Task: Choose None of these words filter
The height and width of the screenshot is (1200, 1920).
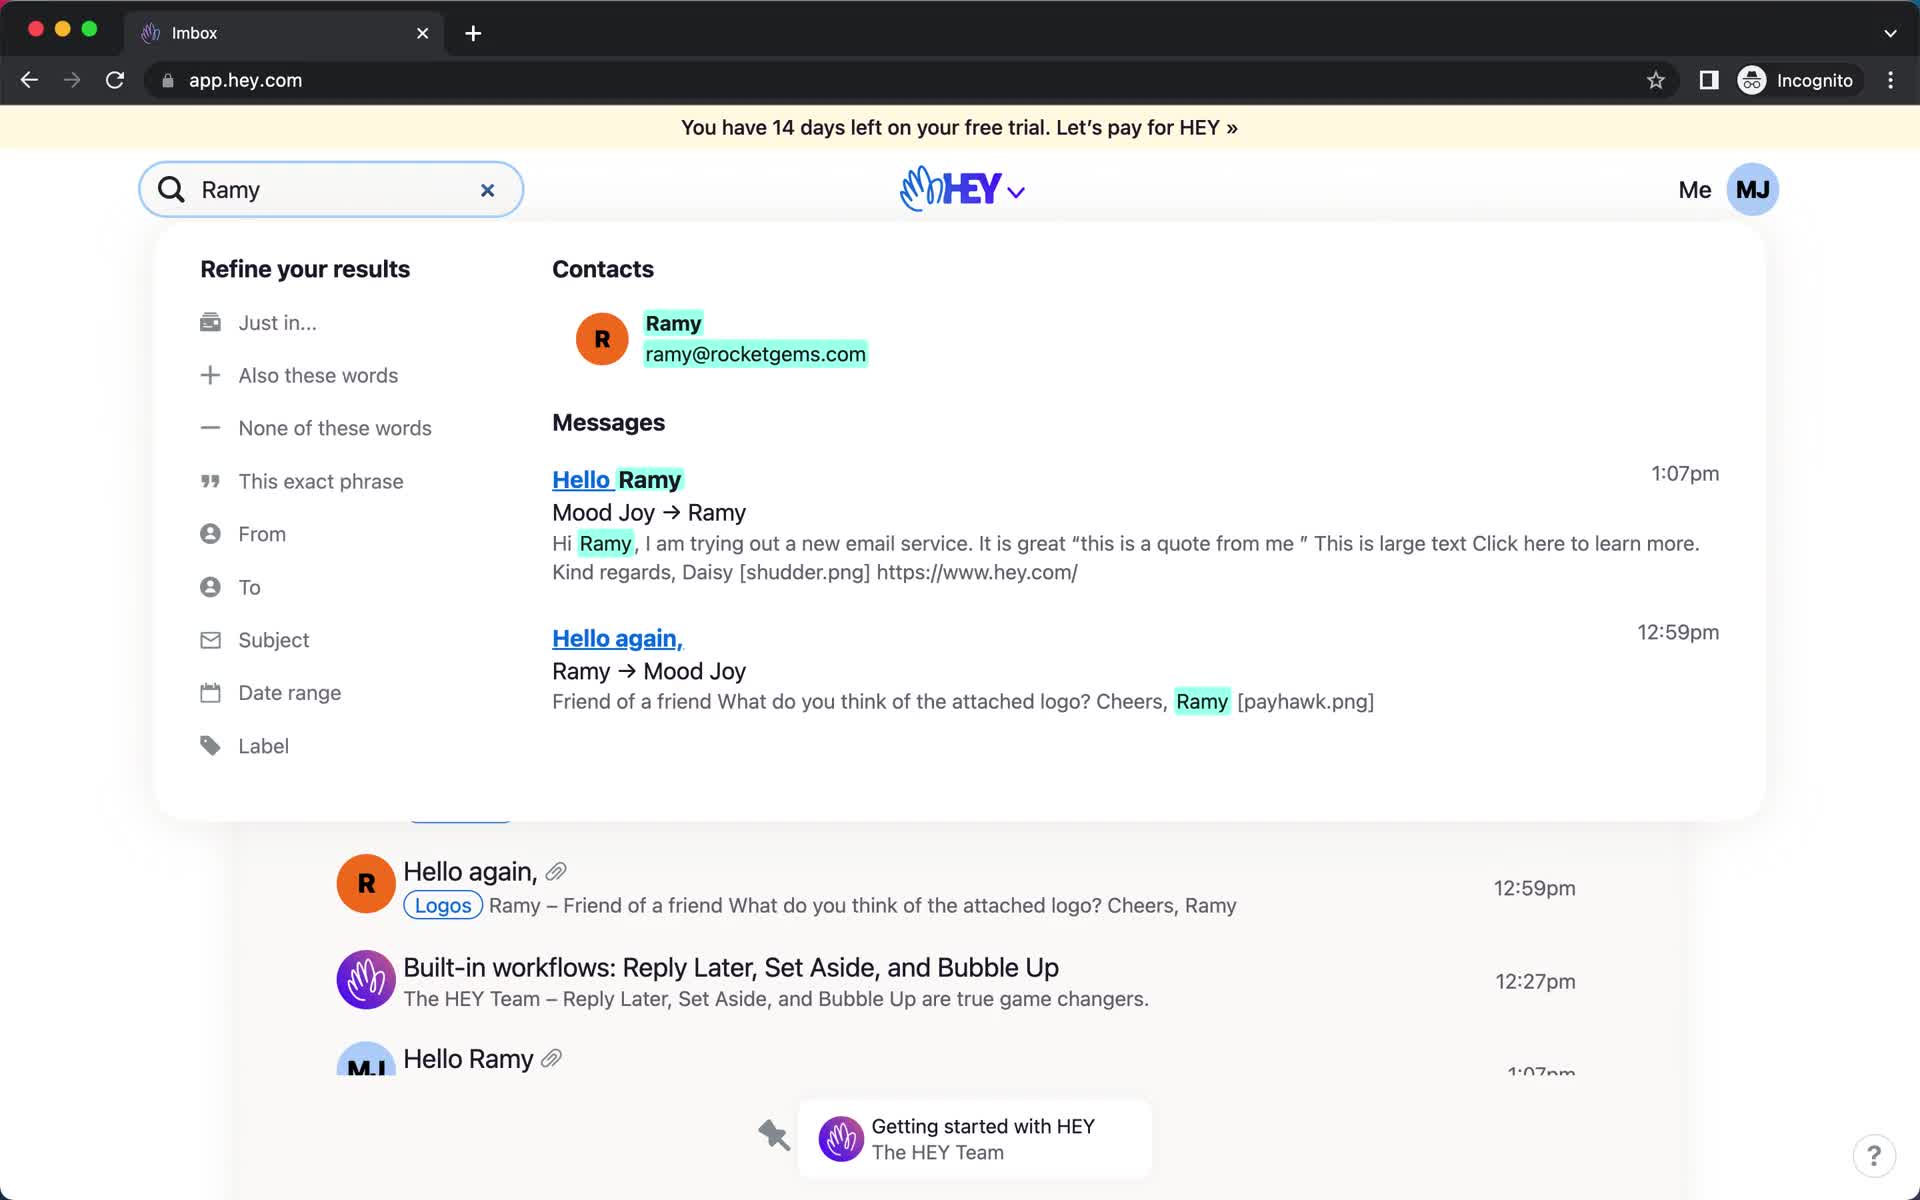Action: [335, 428]
